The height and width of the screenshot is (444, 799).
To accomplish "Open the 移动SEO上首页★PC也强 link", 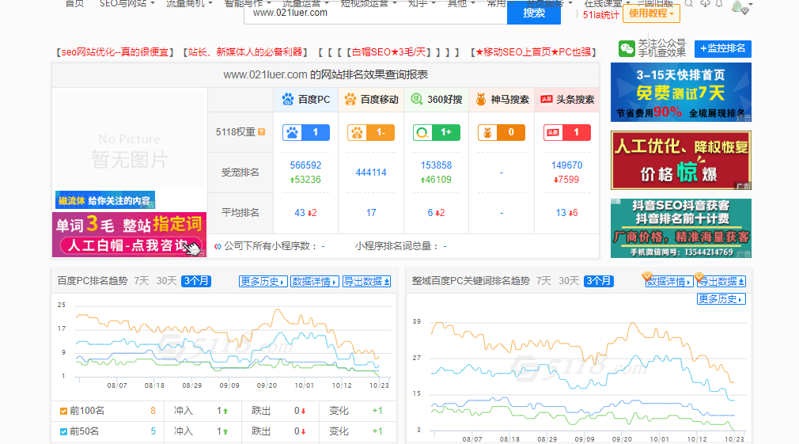I will (x=534, y=52).
